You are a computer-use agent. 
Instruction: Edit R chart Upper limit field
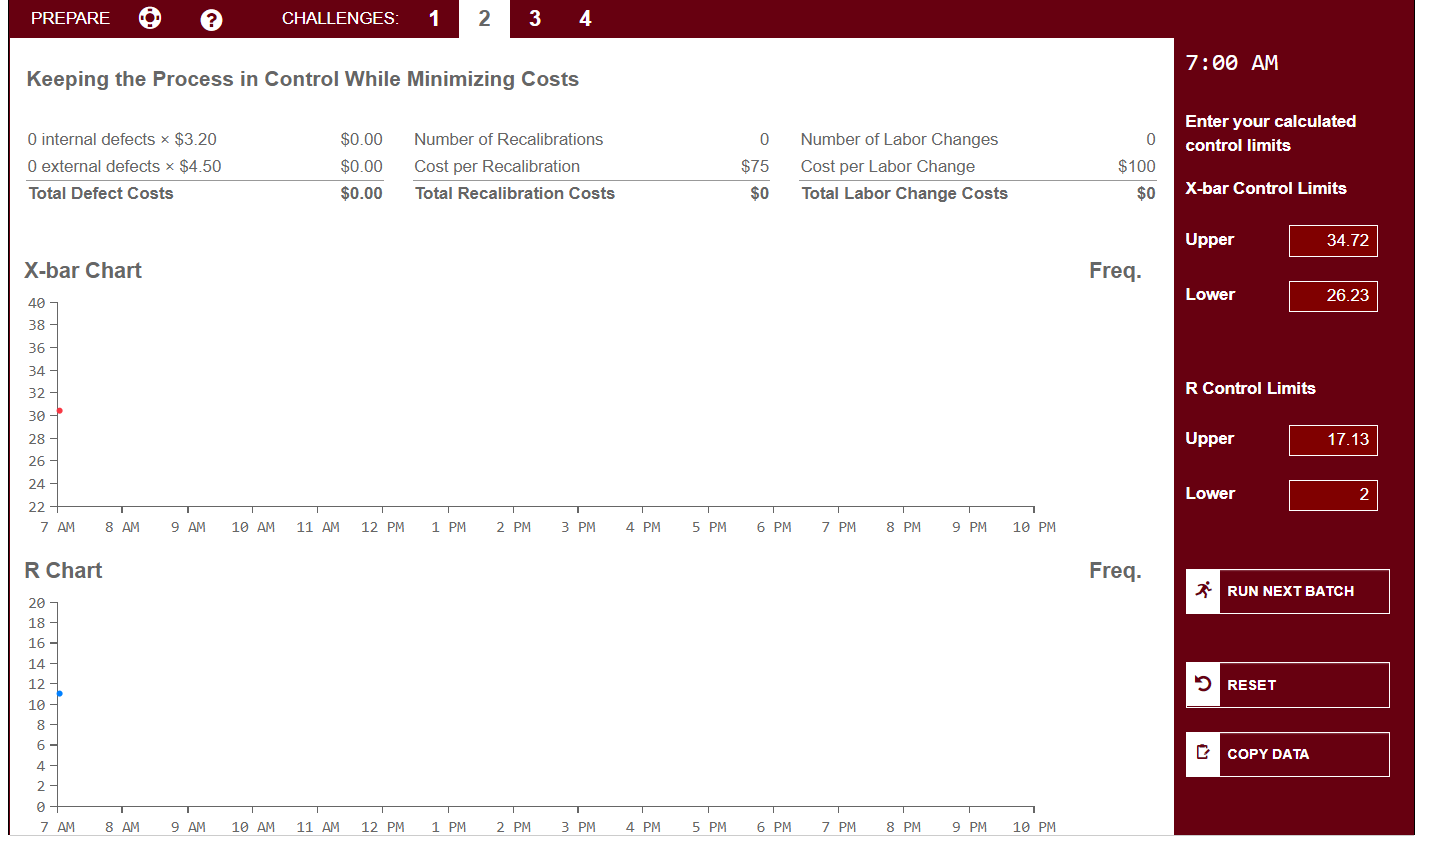click(1333, 439)
